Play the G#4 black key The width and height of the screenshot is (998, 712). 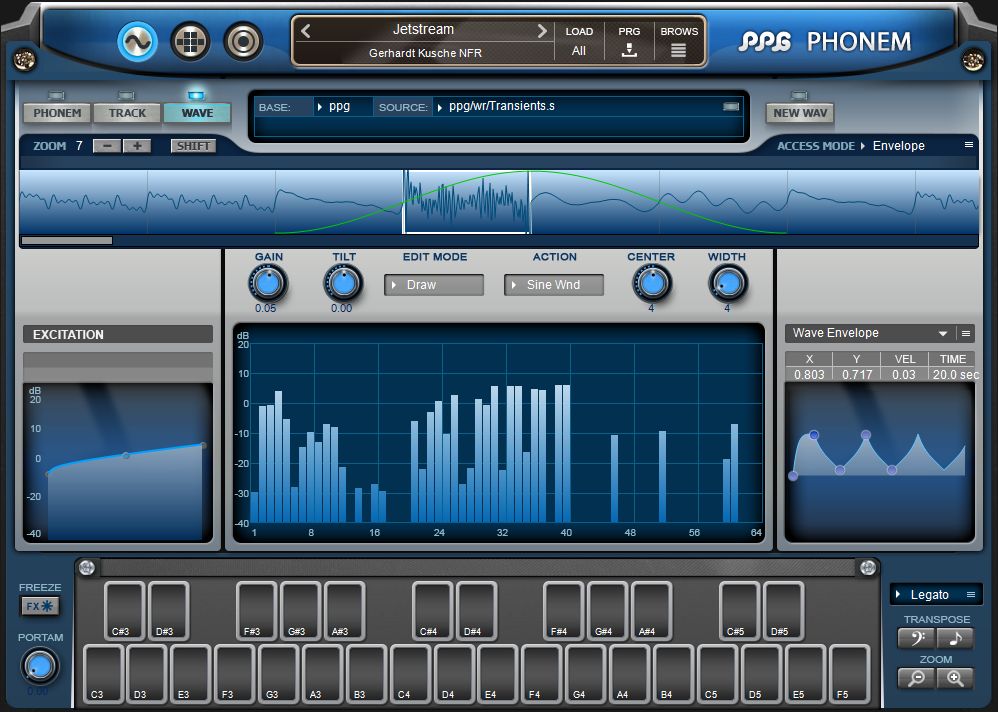[607, 610]
